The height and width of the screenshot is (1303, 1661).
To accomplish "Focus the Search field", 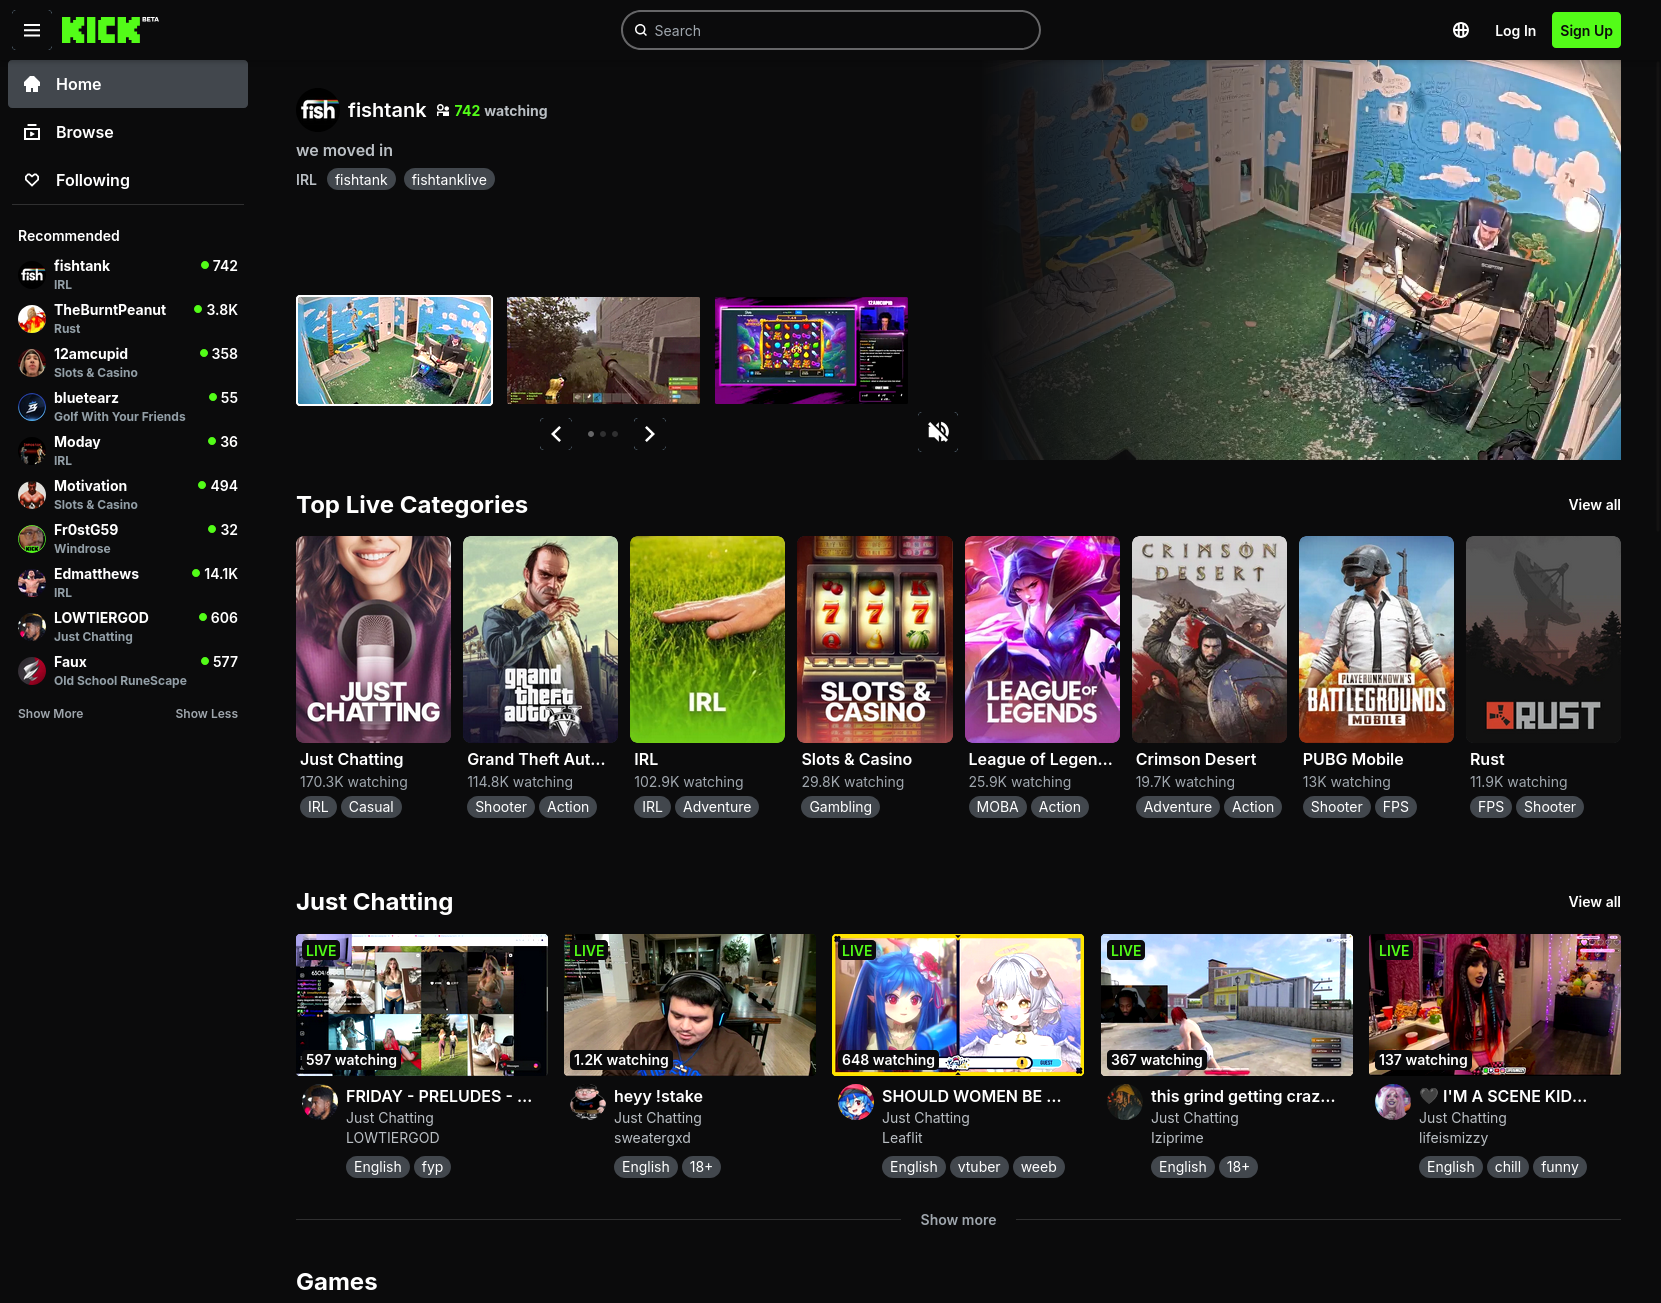I will 831,30.
